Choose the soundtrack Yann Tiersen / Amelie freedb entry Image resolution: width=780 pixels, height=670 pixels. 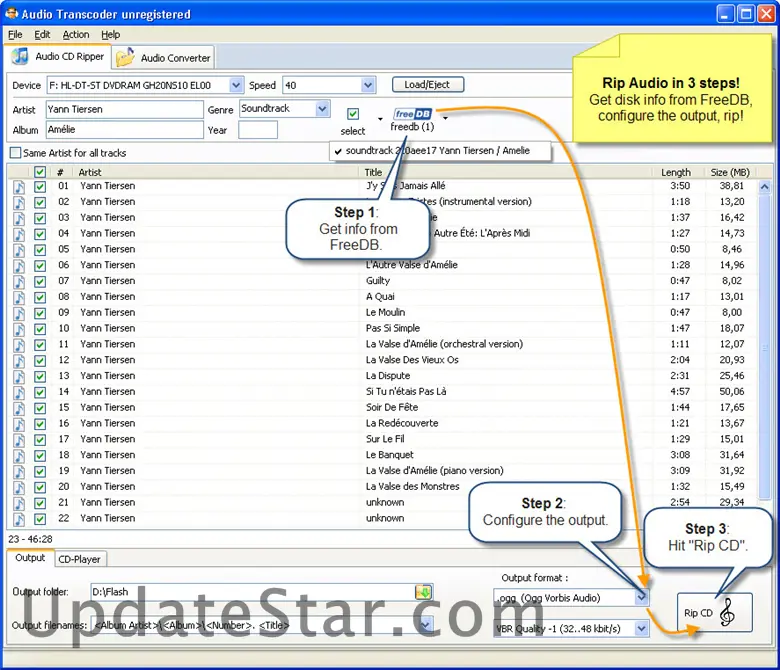[440, 151]
